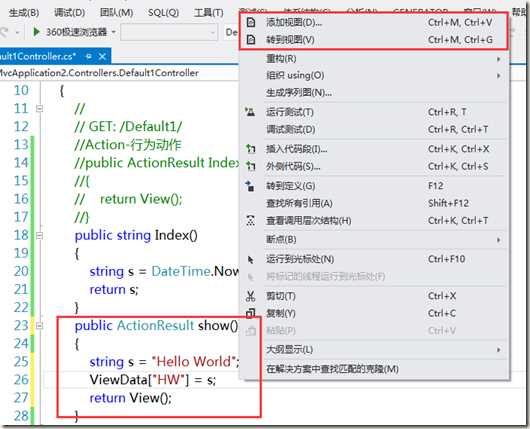This screenshot has width=530, height=429.
Task: Select 复制(Y) menu entry
Action: tap(374, 313)
